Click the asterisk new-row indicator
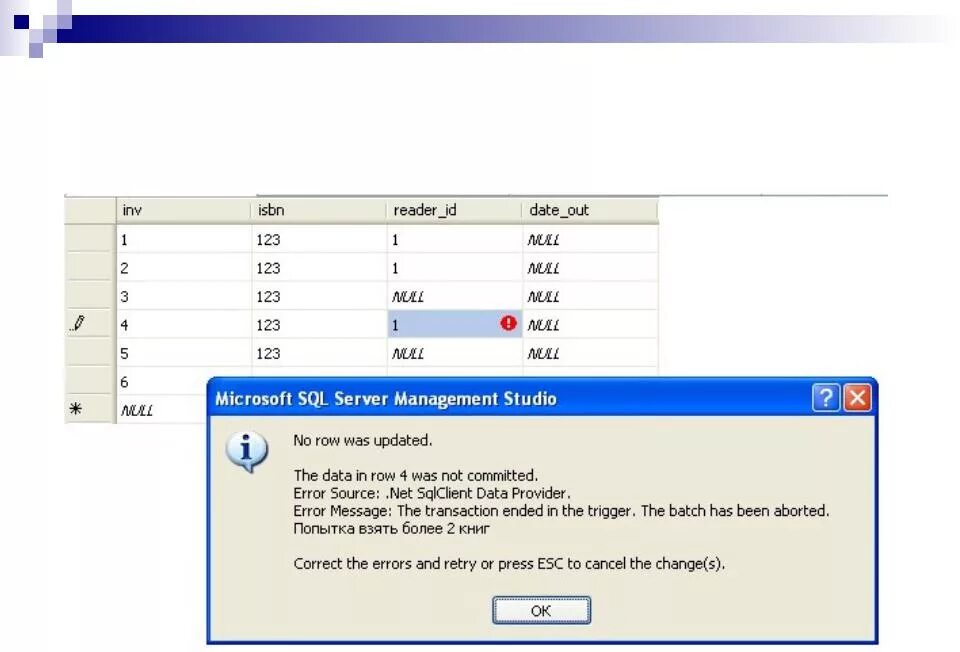The image size is (960, 652). pos(75,408)
